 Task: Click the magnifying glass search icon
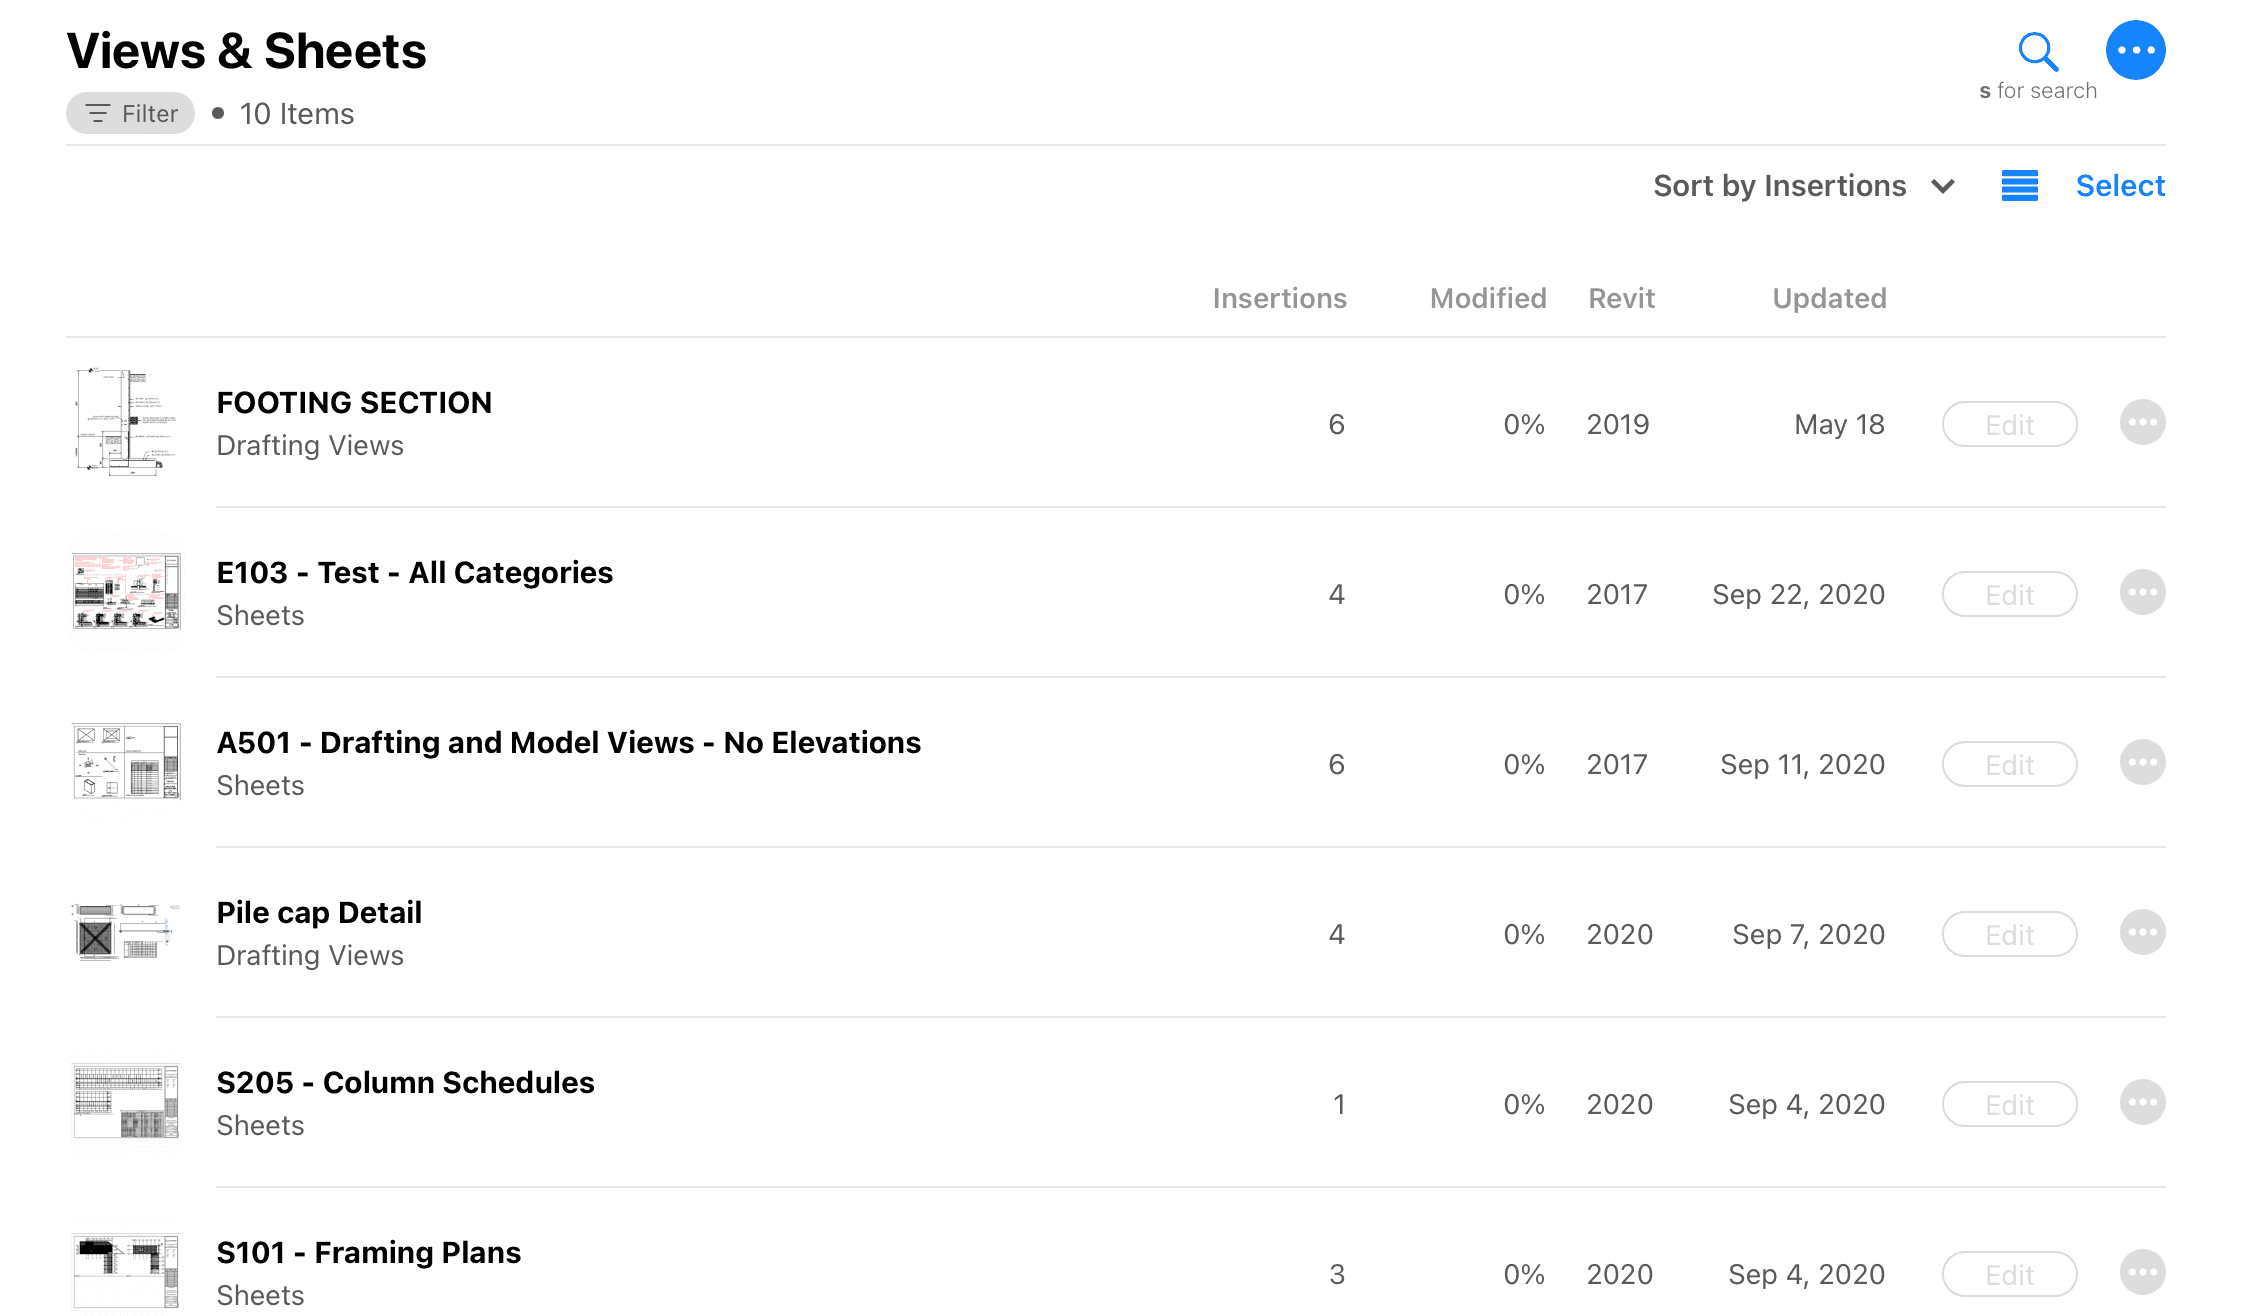tap(2037, 51)
